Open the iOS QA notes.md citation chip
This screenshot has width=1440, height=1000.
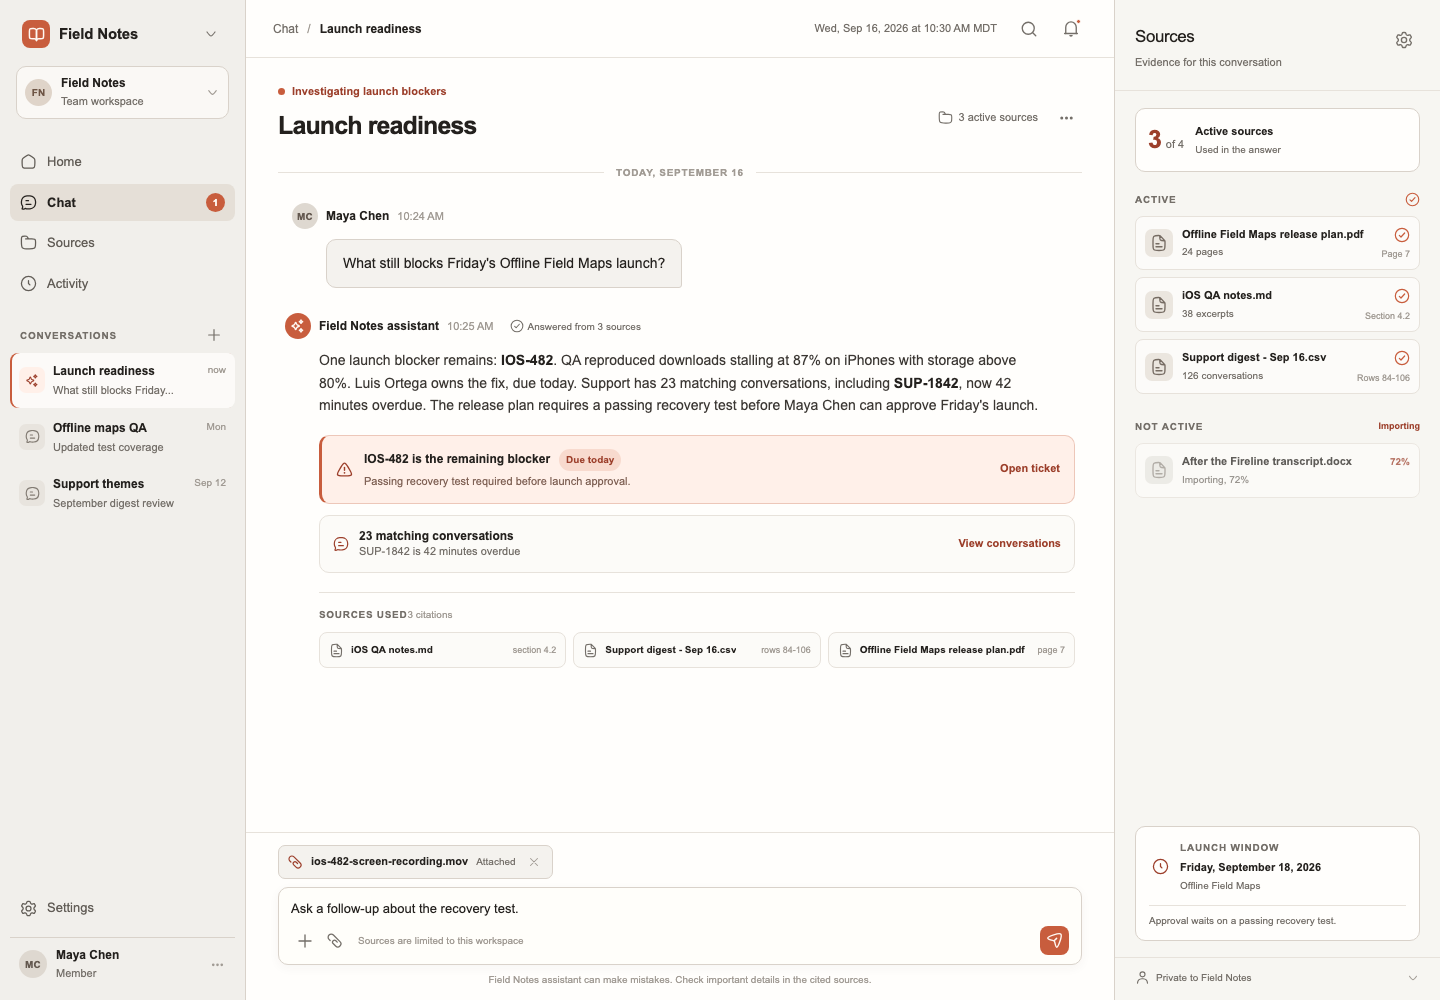442,650
